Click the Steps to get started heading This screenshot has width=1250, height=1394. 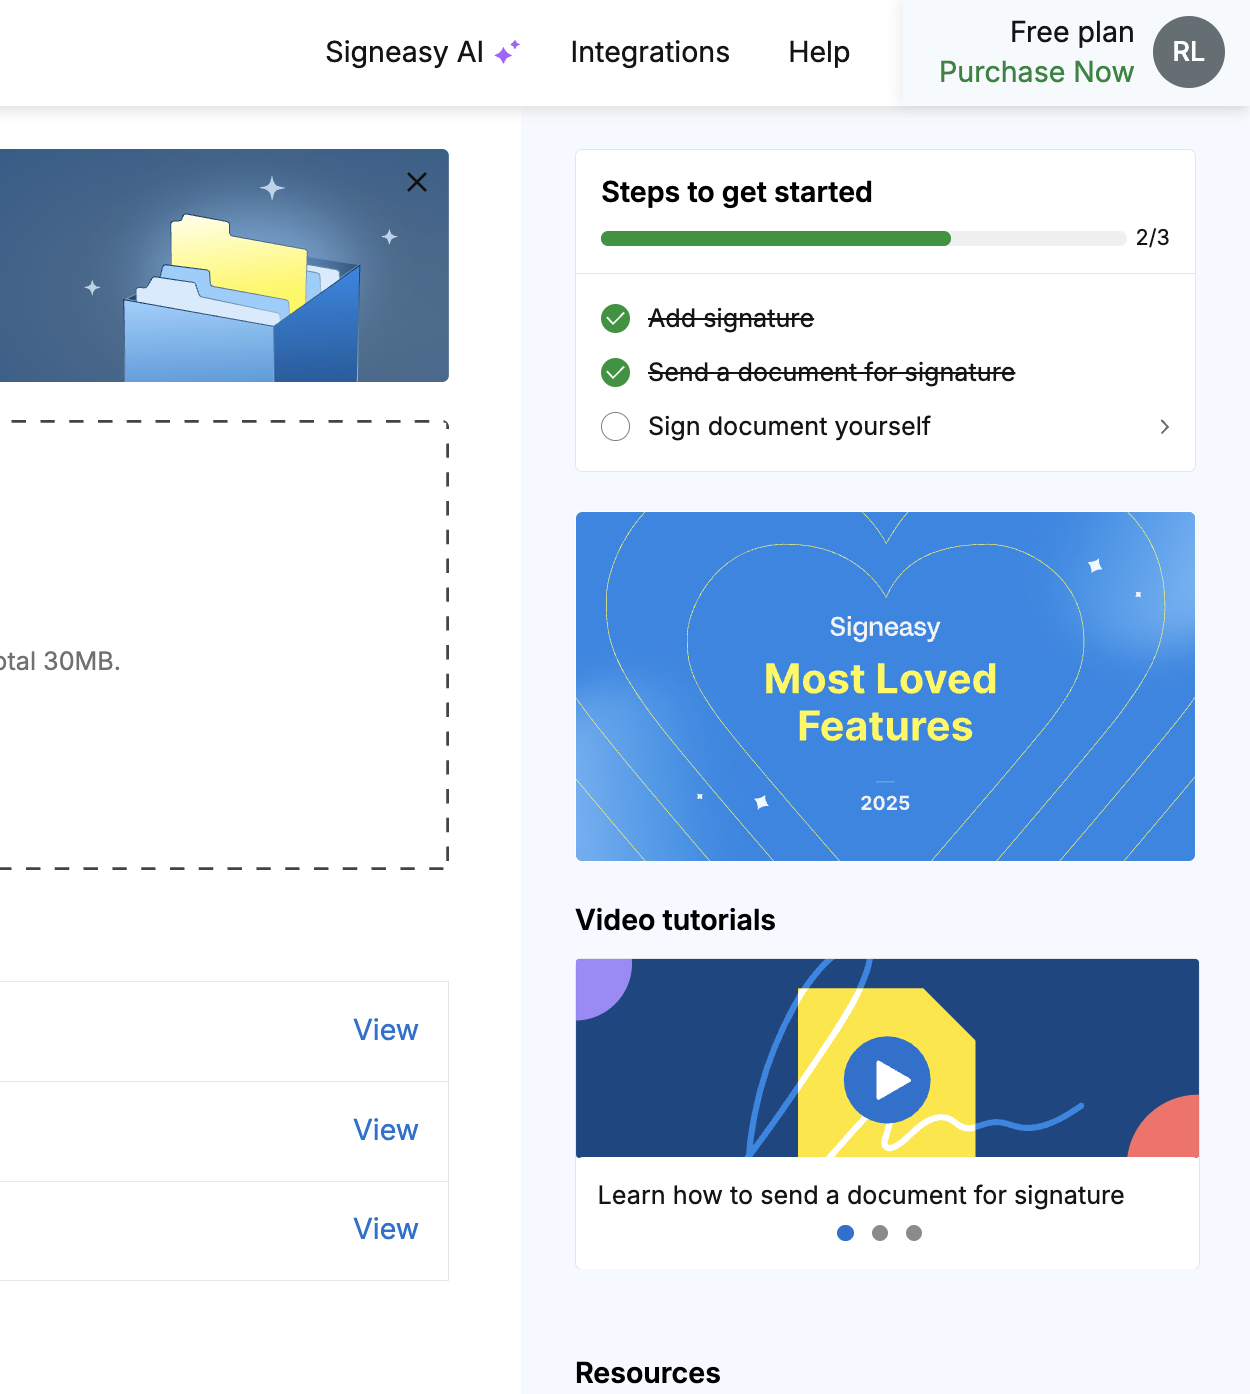tap(737, 192)
